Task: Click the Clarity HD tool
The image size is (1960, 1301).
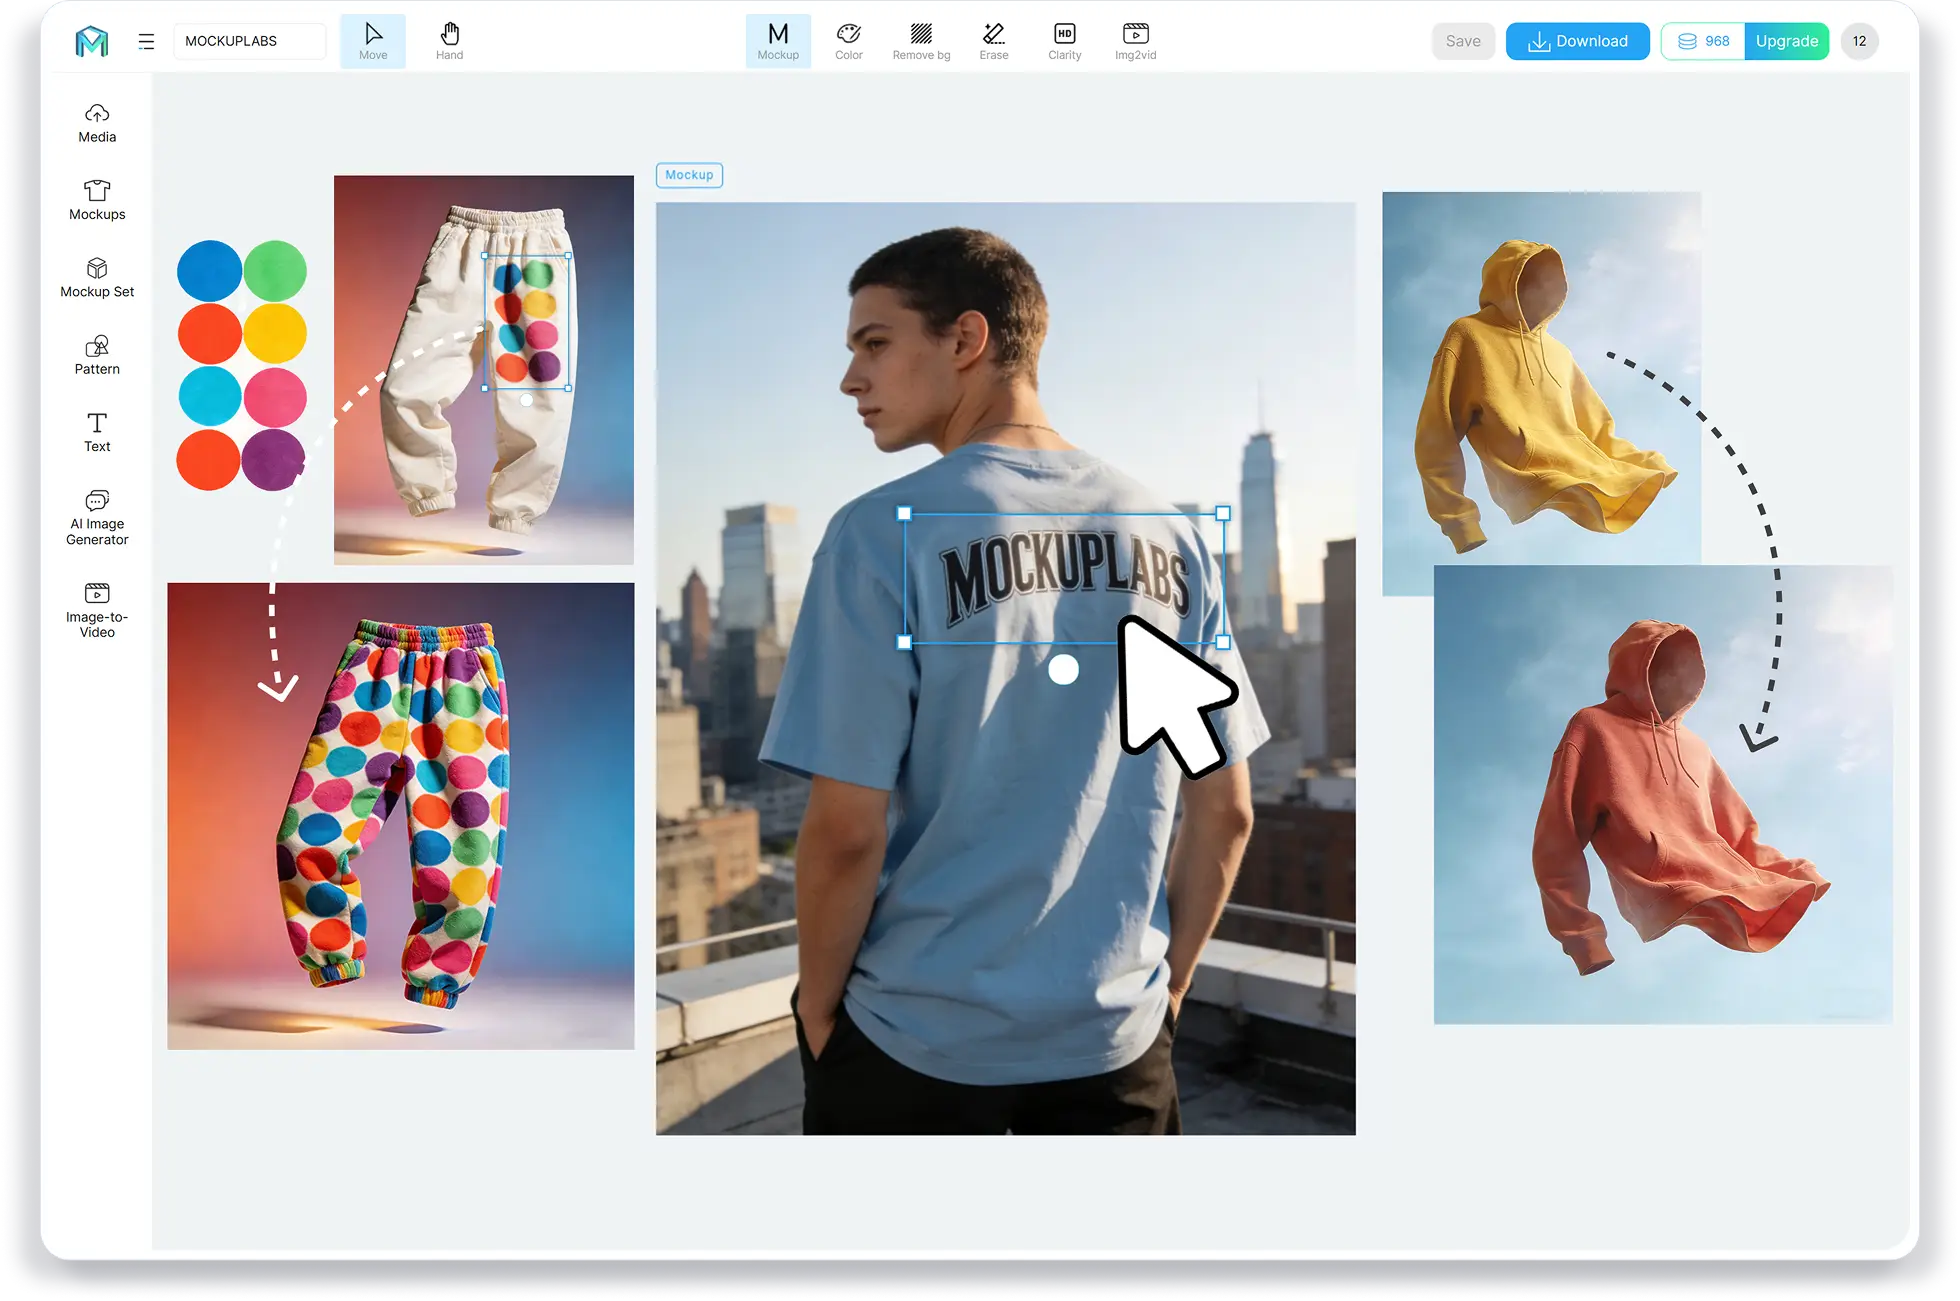Action: [x=1064, y=41]
